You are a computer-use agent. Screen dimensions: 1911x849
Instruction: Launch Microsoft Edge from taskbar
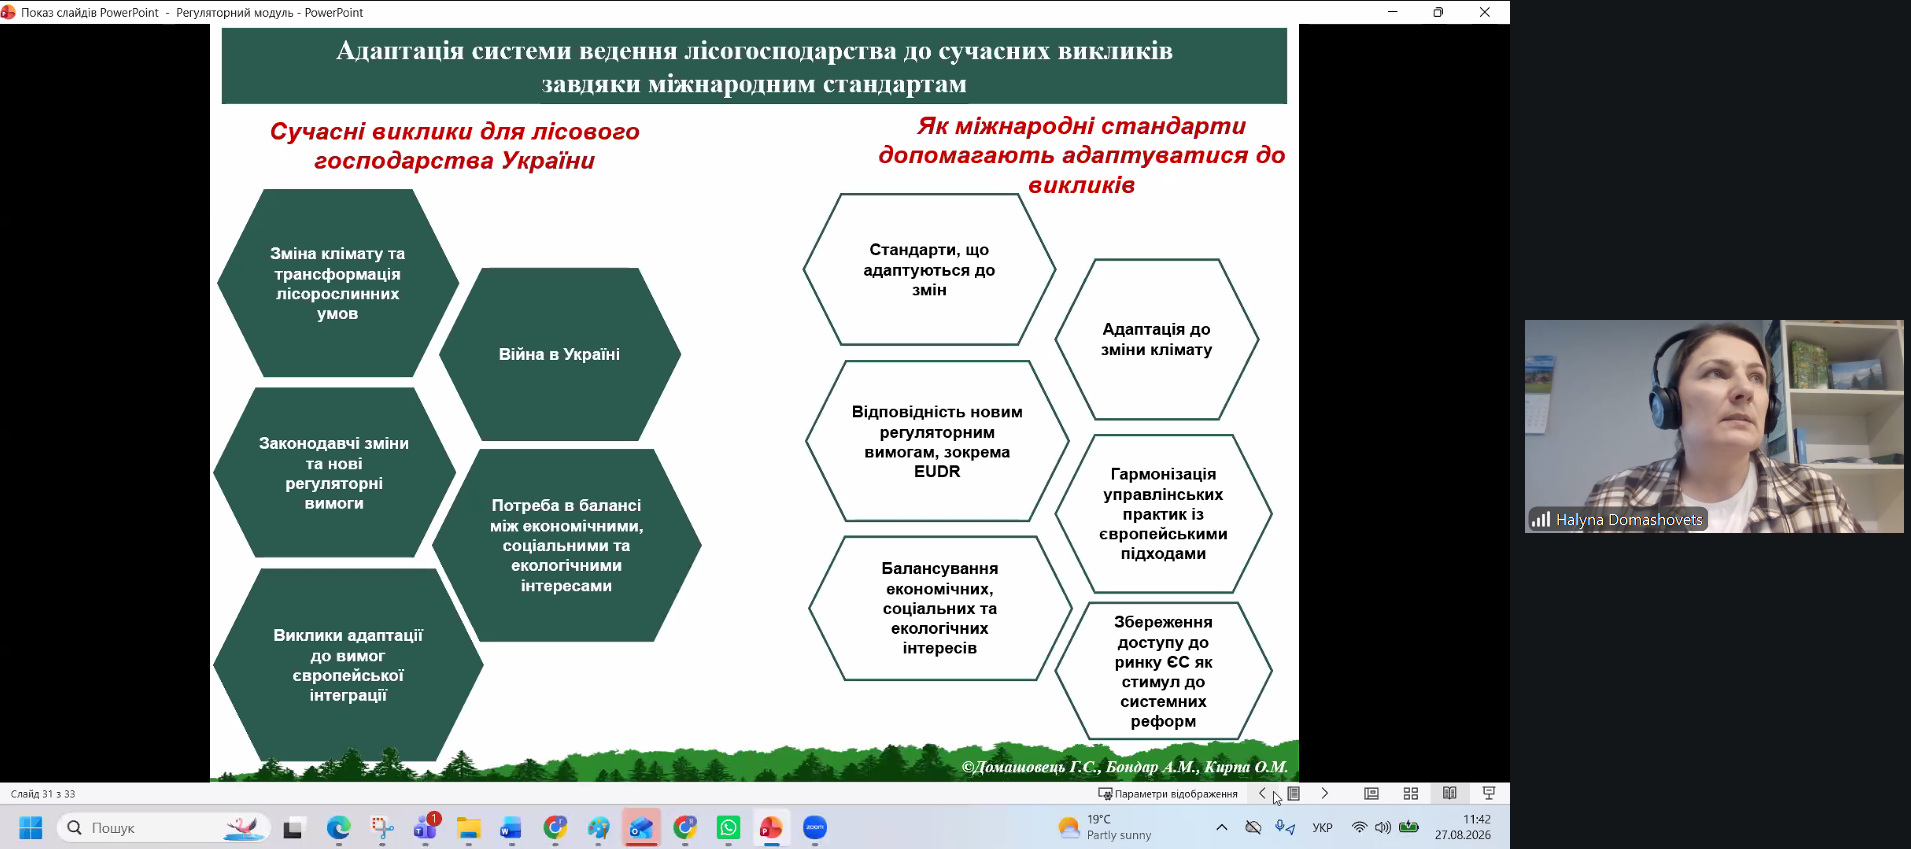[339, 828]
